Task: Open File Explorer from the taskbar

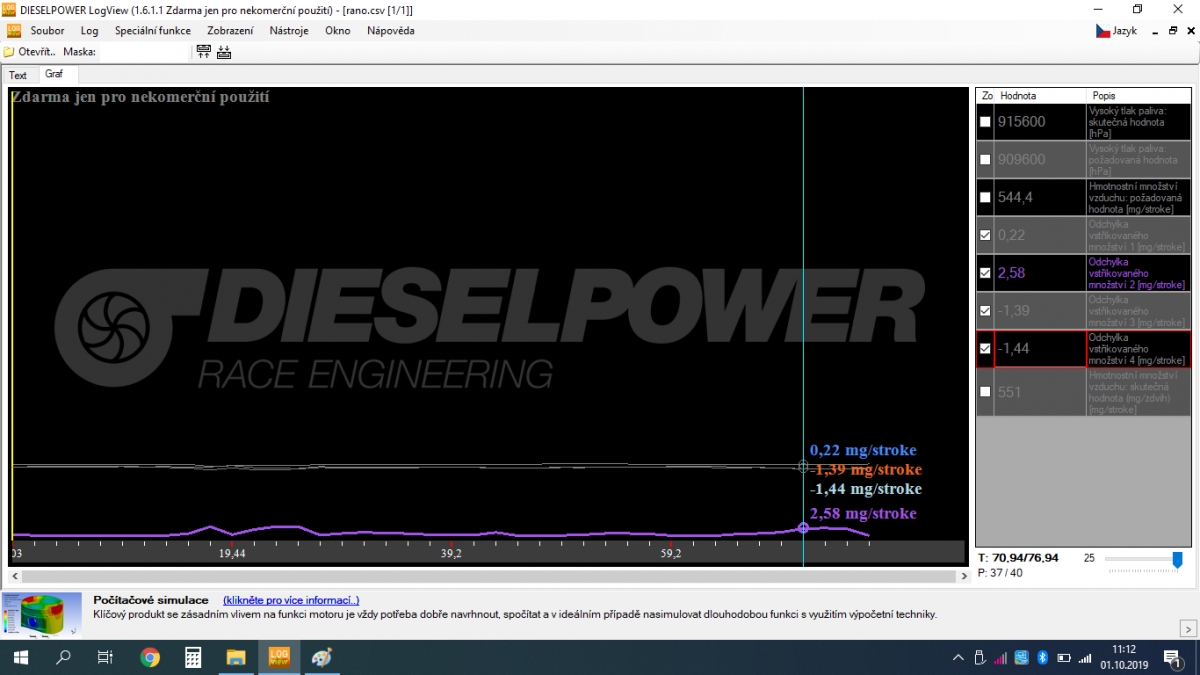Action: 236,657
